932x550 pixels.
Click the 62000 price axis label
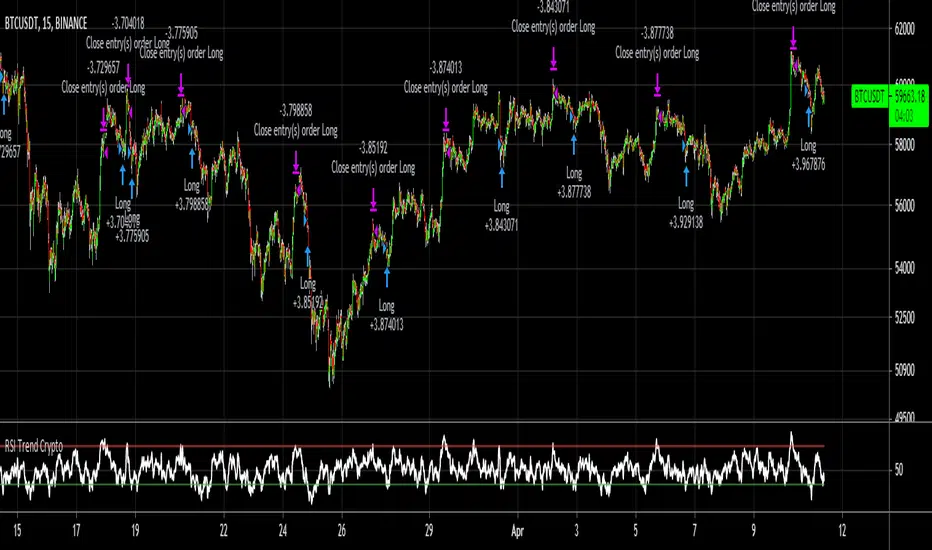pyautogui.click(x=904, y=29)
